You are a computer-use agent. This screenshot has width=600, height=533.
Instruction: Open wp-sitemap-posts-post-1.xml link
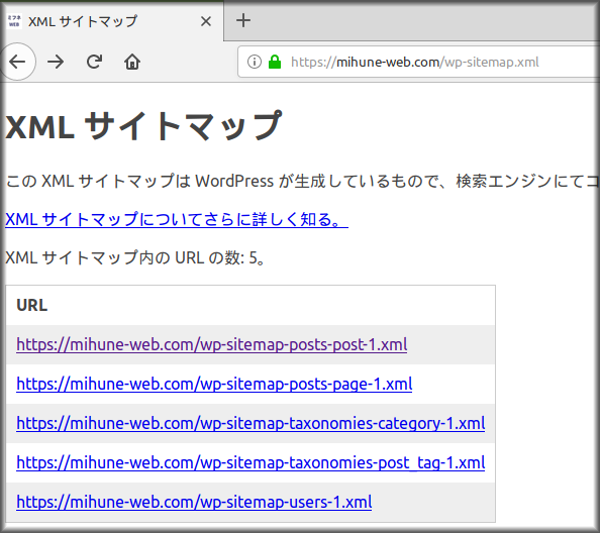[x=212, y=344]
